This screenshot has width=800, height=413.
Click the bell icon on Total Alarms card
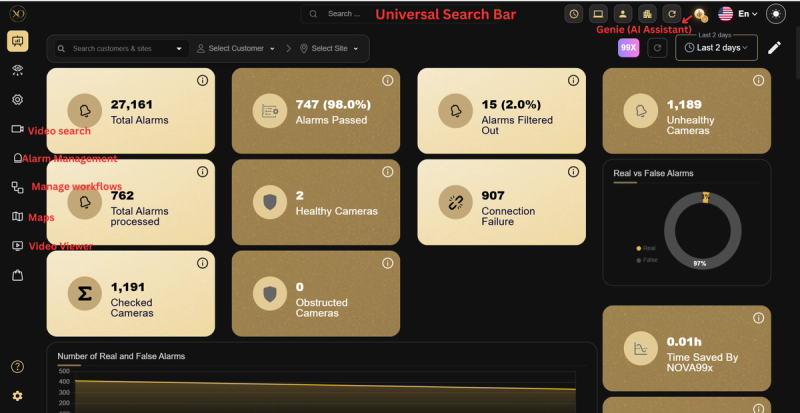tap(85, 111)
